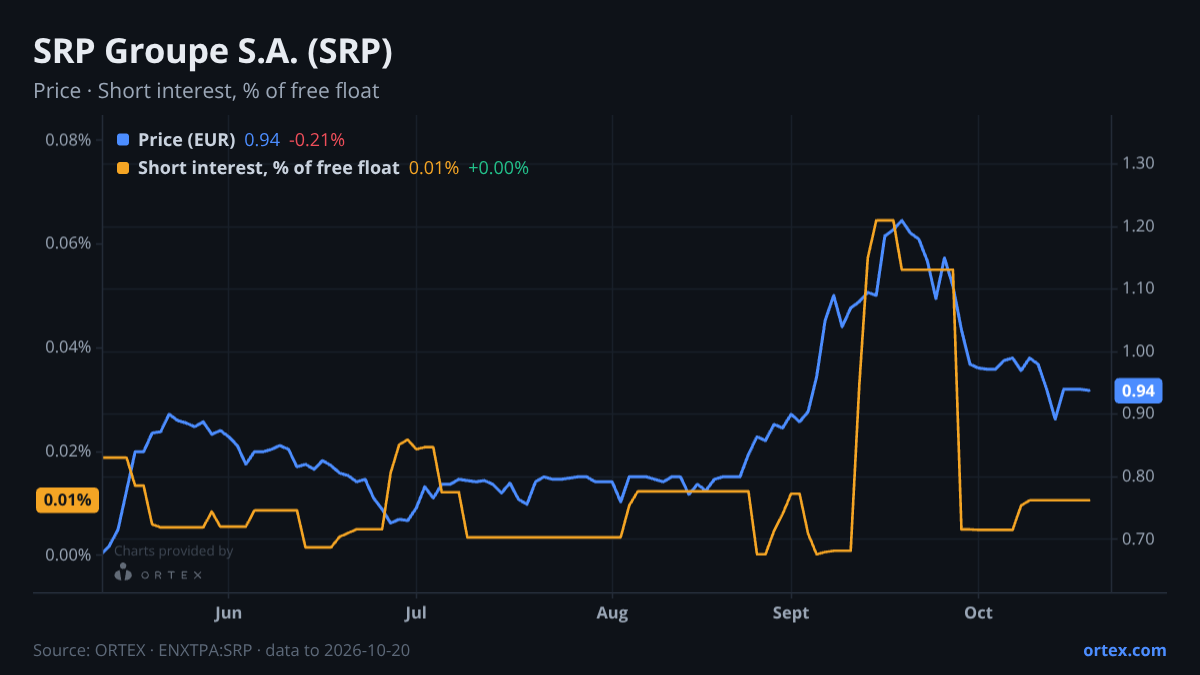Image resolution: width=1200 pixels, height=675 pixels.
Task: Click the Jun x-axis label
Action: 229,612
